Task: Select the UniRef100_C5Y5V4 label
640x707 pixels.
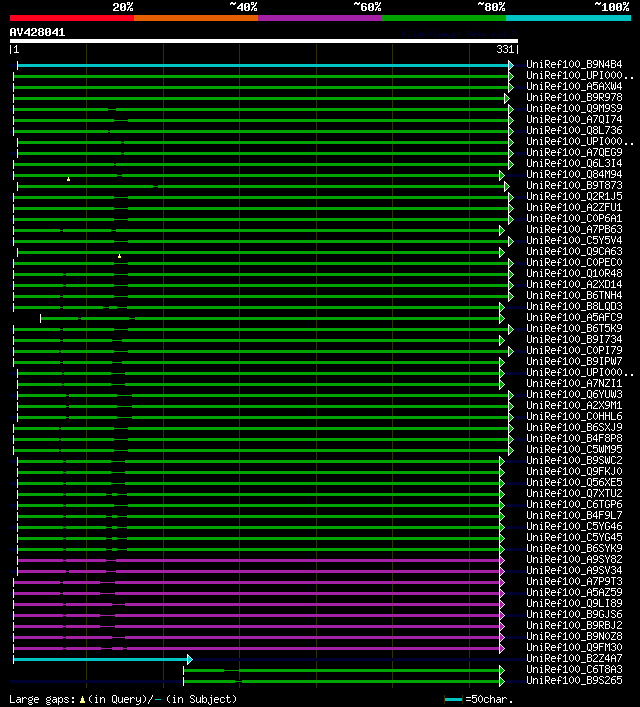Action: [x=574, y=240]
